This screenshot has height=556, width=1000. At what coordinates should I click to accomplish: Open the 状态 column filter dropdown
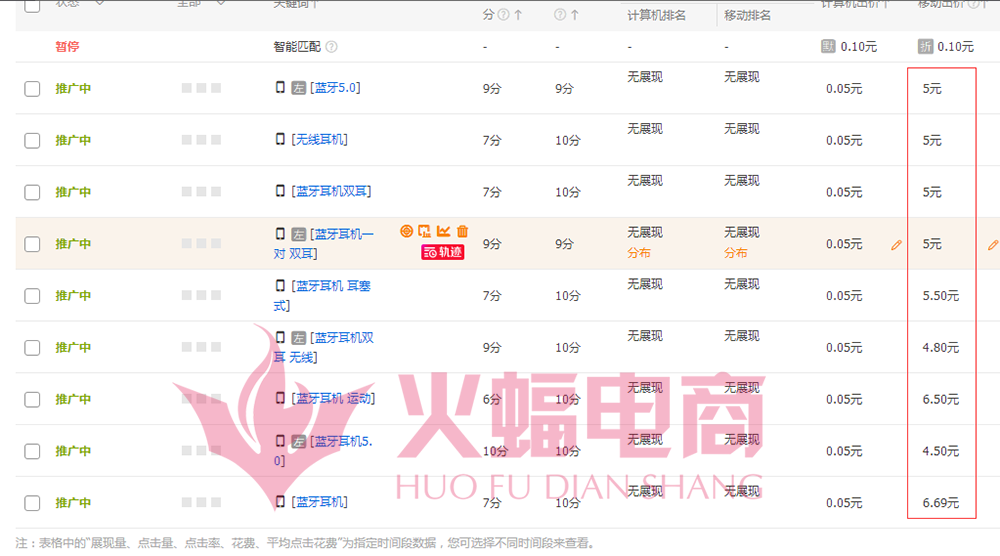coord(98,3)
